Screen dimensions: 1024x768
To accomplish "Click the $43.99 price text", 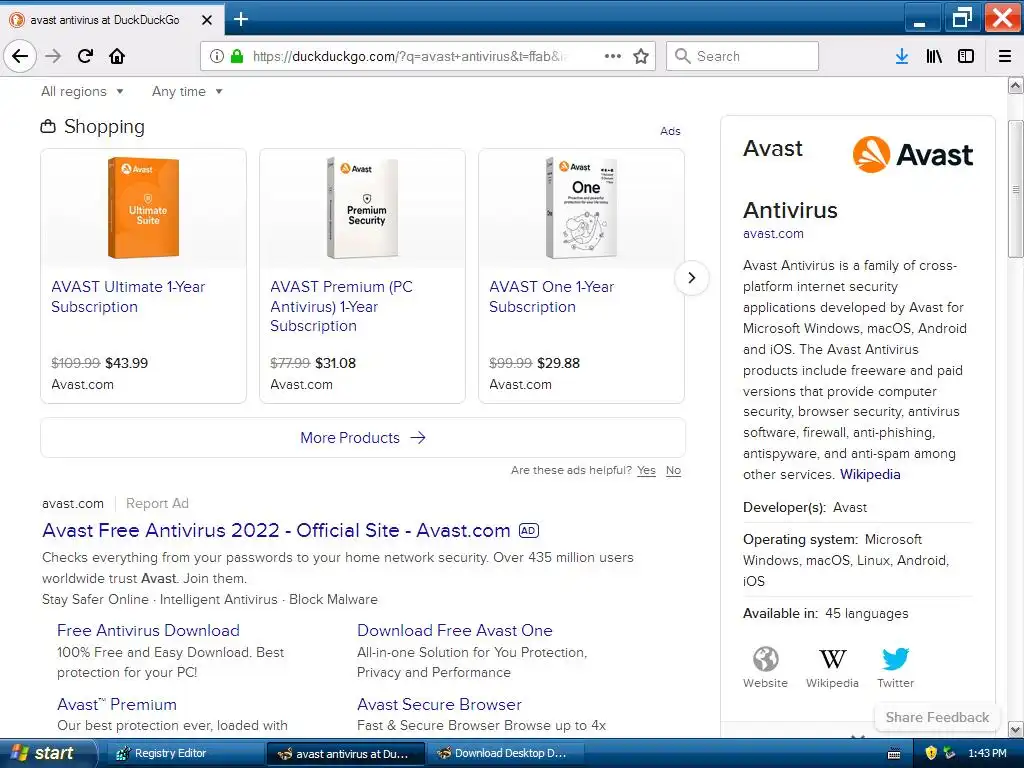I will coord(127,363).
